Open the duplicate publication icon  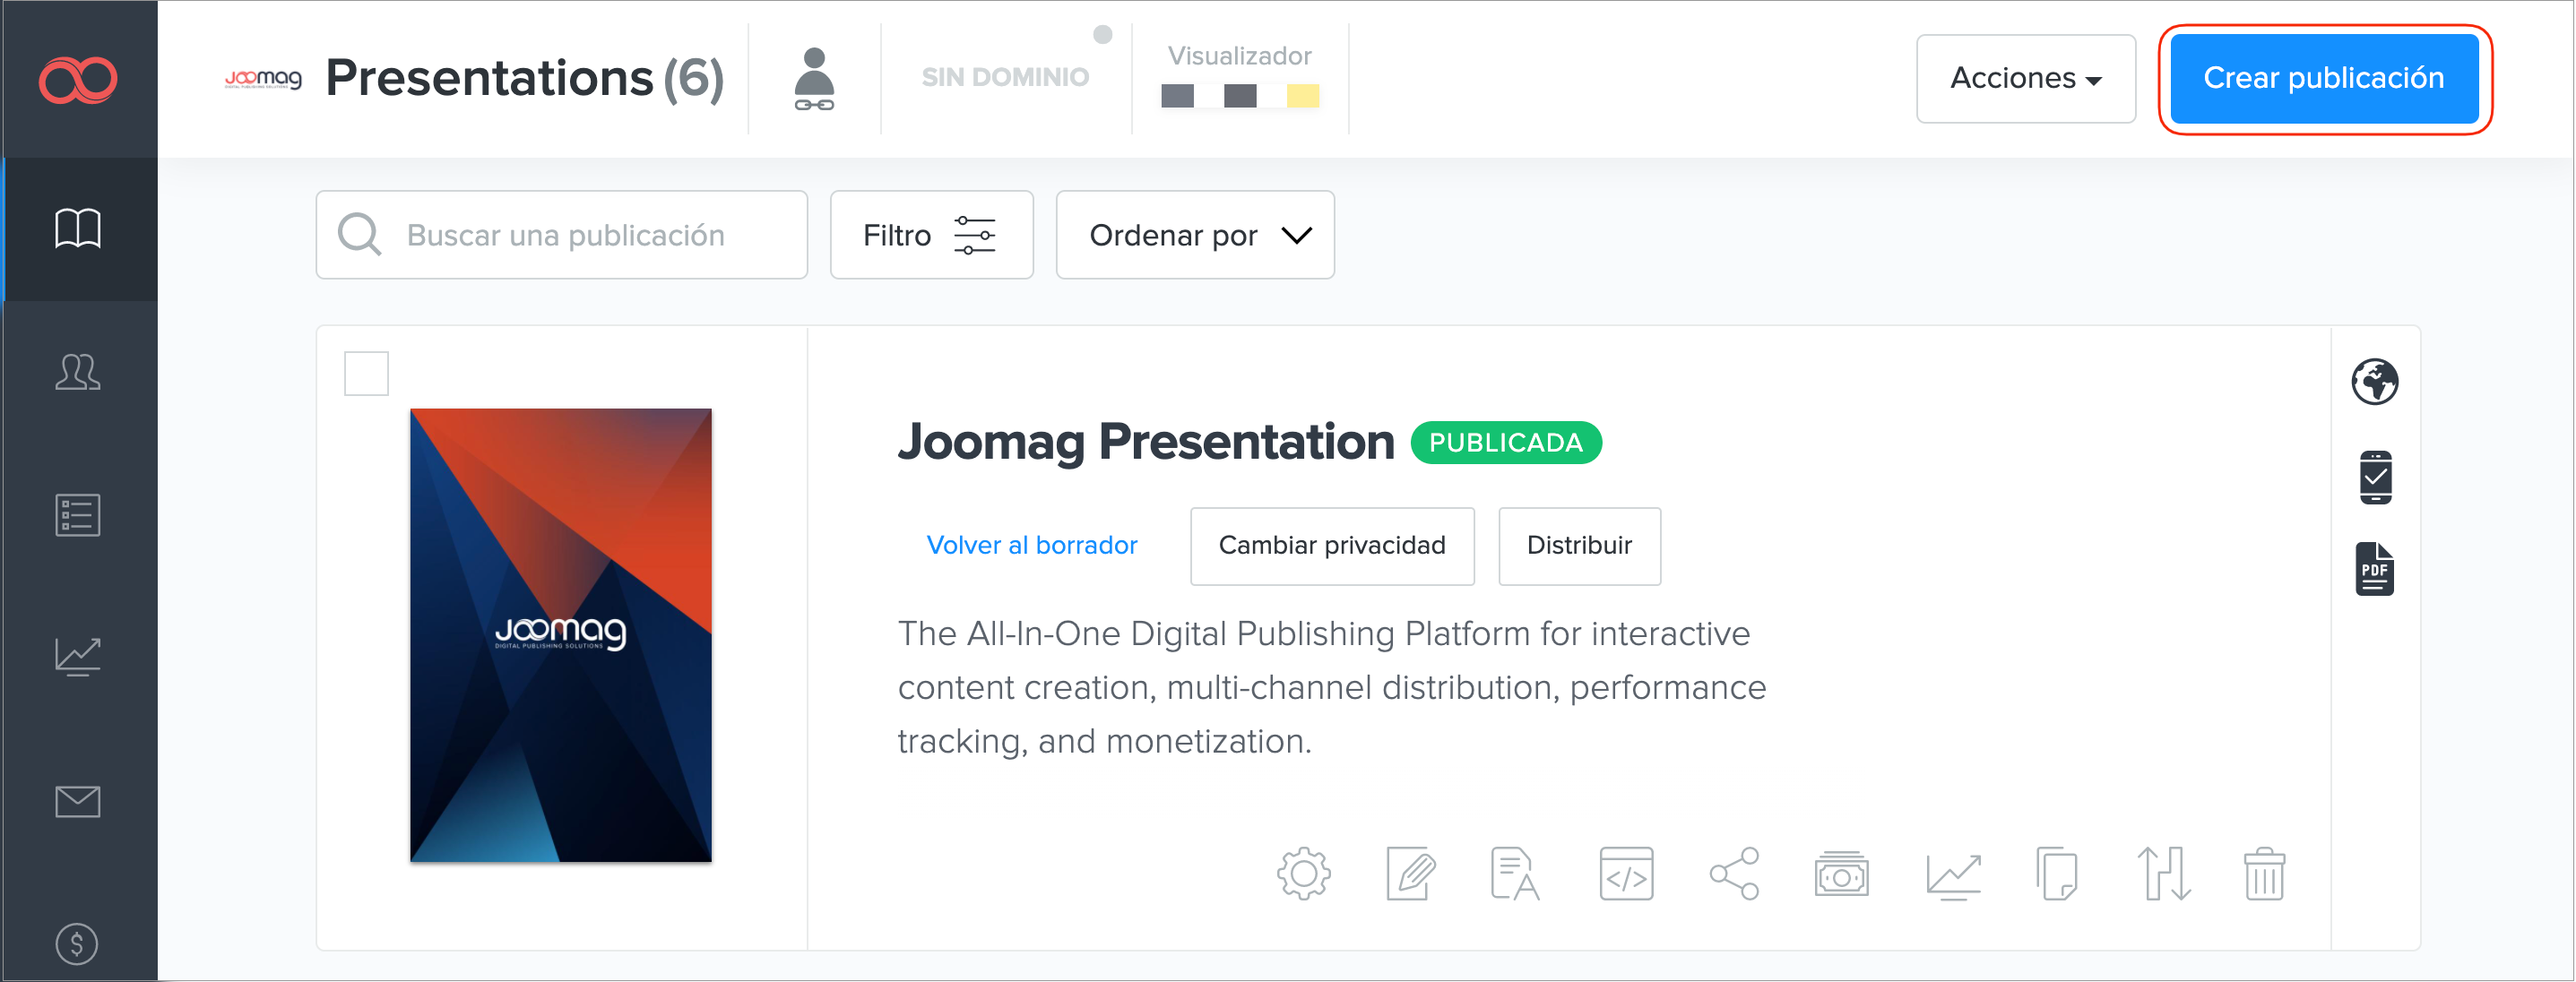click(2056, 874)
